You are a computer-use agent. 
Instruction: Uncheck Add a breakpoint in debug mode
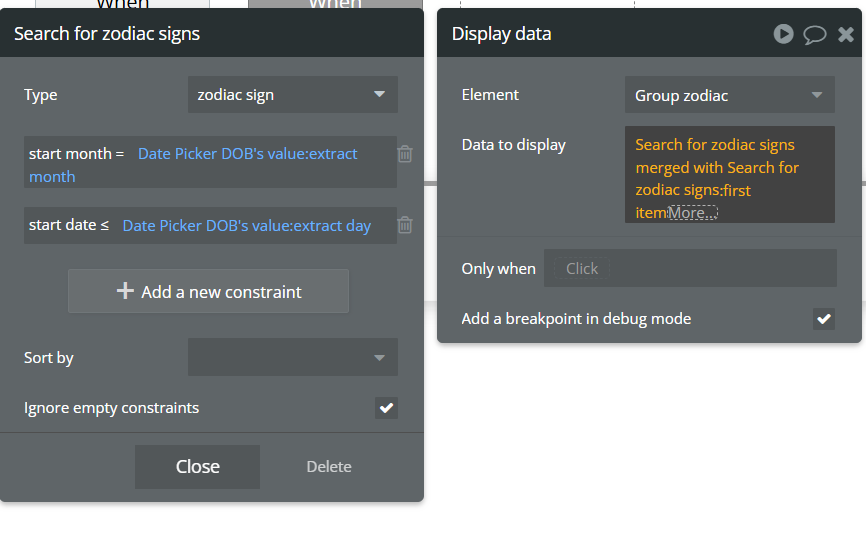point(823,319)
